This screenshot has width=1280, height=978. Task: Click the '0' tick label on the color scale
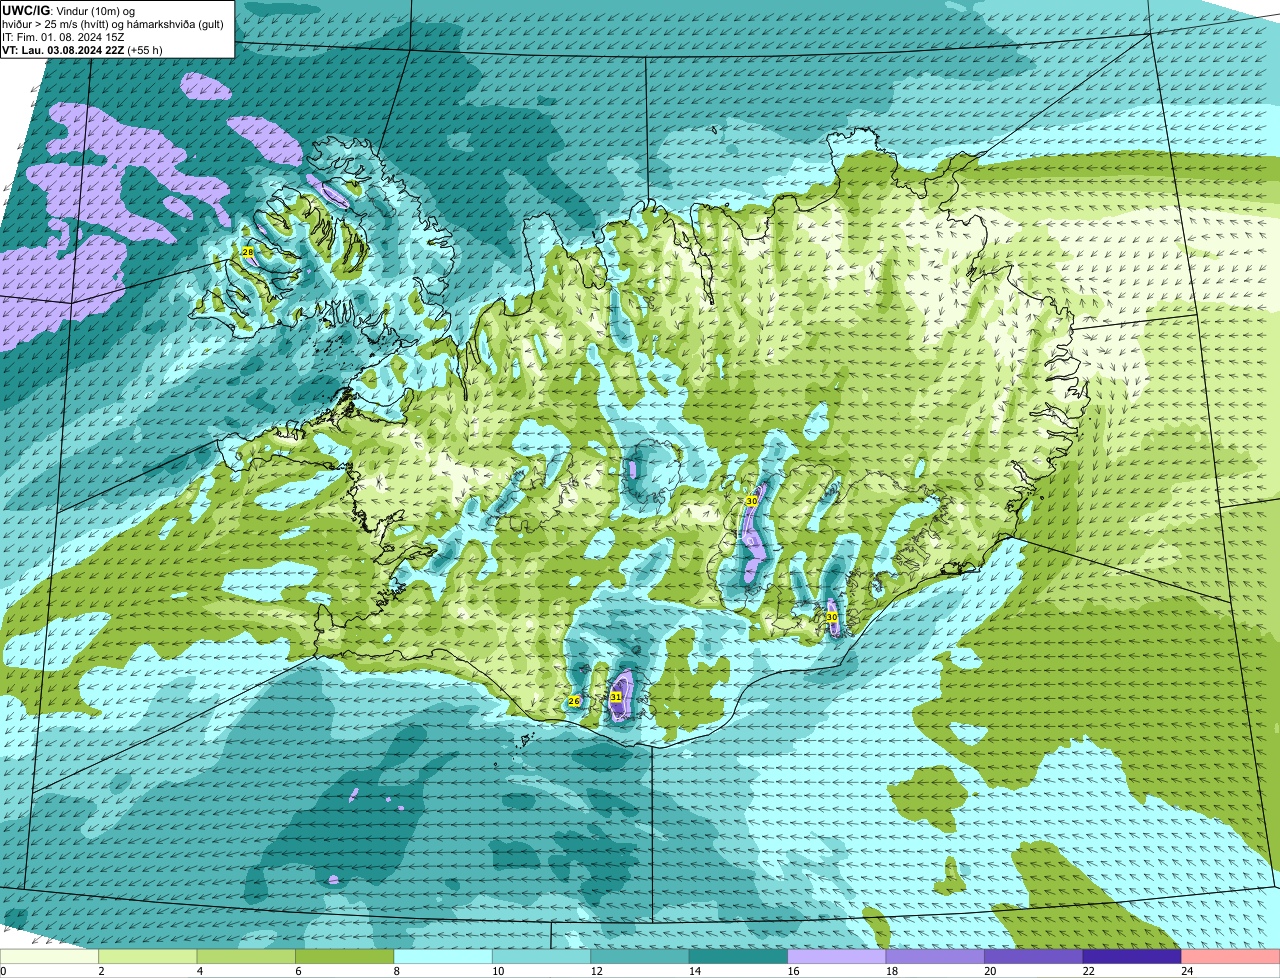pyautogui.click(x=3, y=971)
